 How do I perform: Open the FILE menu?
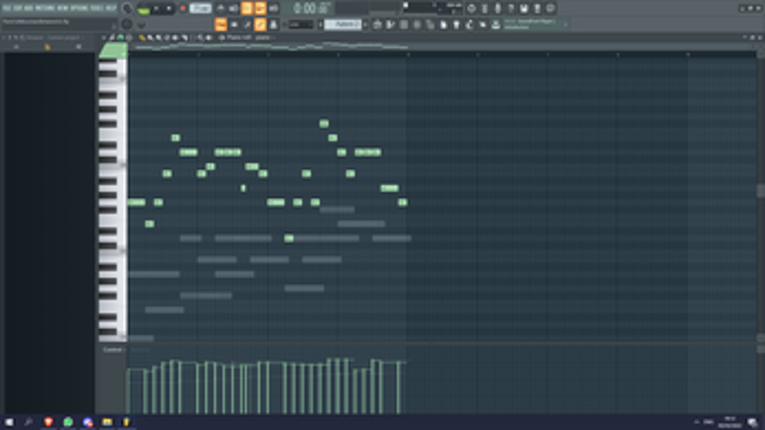pyautogui.click(x=7, y=8)
